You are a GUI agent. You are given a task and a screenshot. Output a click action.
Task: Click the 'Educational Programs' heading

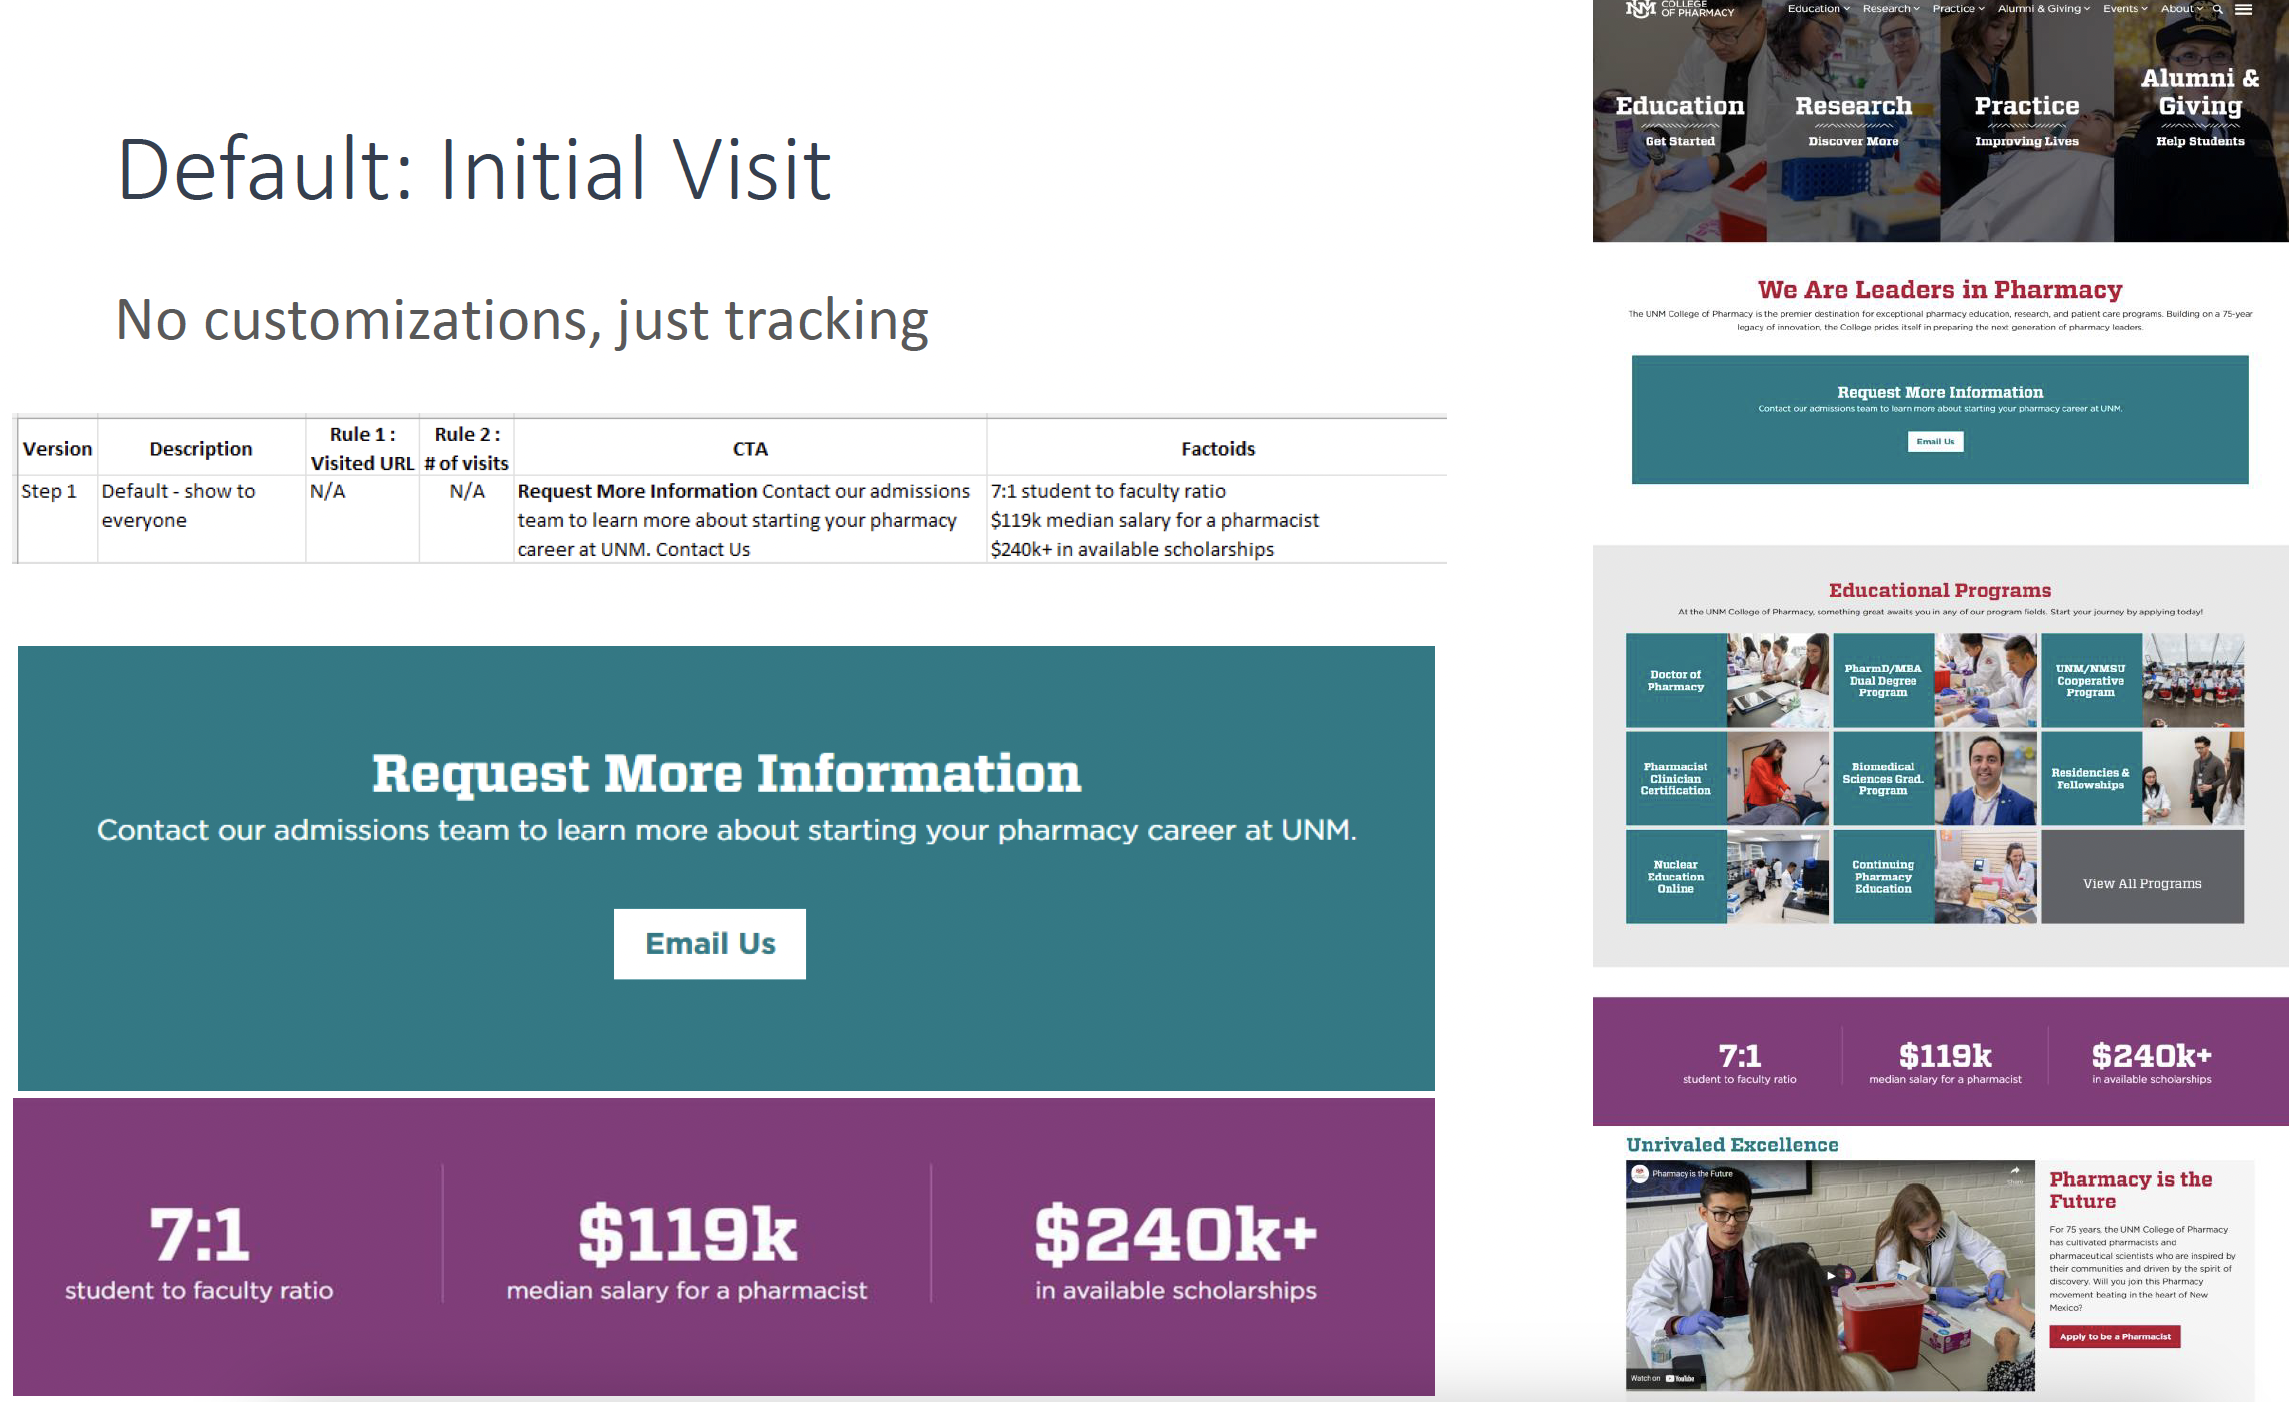pyautogui.click(x=1940, y=590)
